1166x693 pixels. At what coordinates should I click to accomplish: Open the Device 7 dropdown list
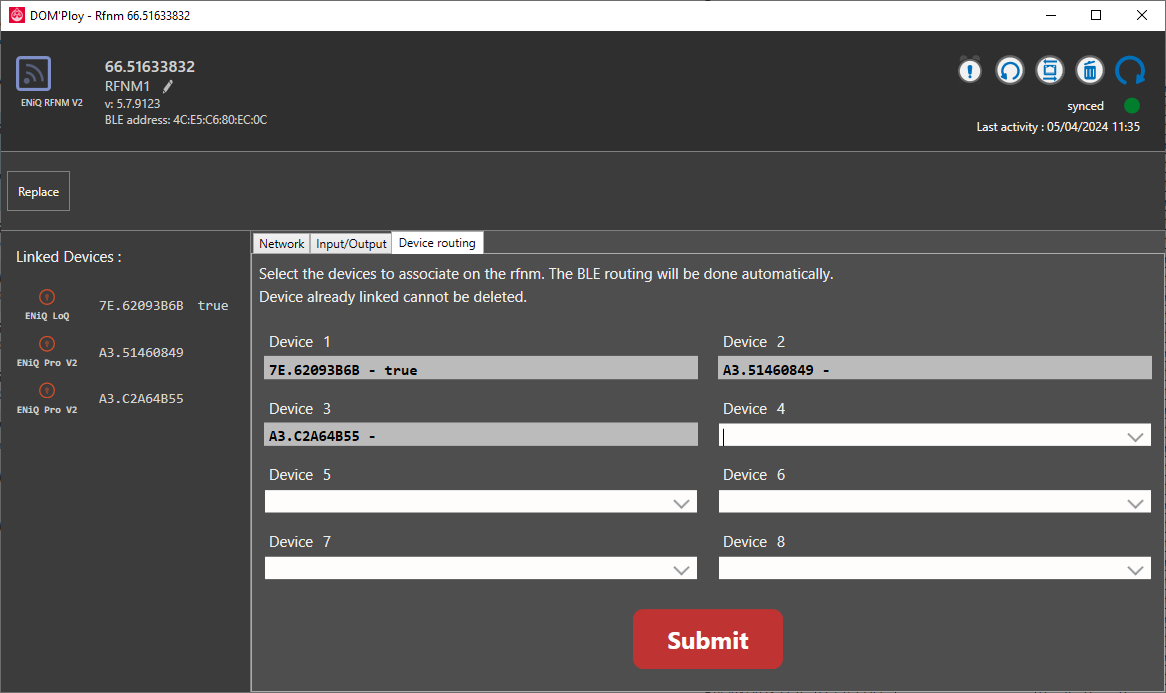681,570
